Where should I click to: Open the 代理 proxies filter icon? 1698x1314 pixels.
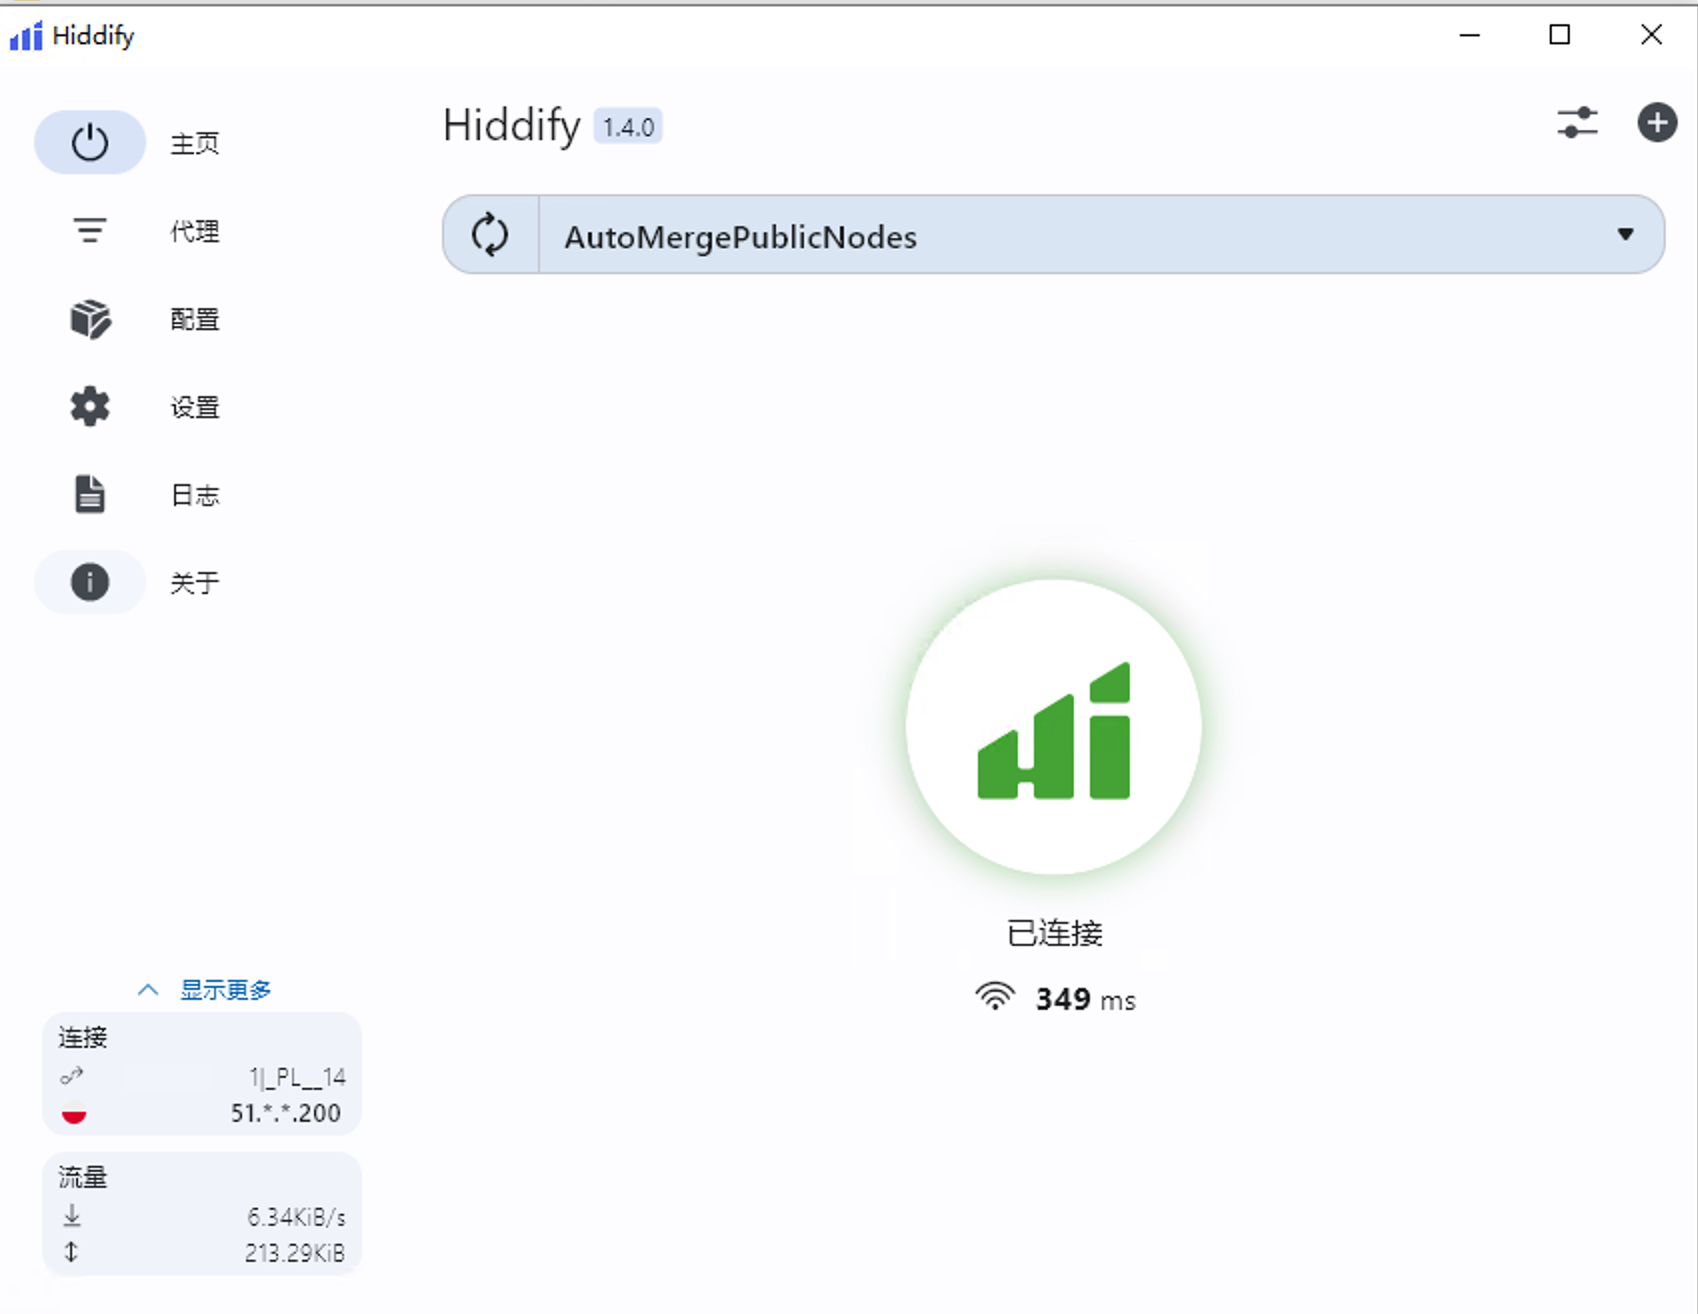click(x=90, y=231)
